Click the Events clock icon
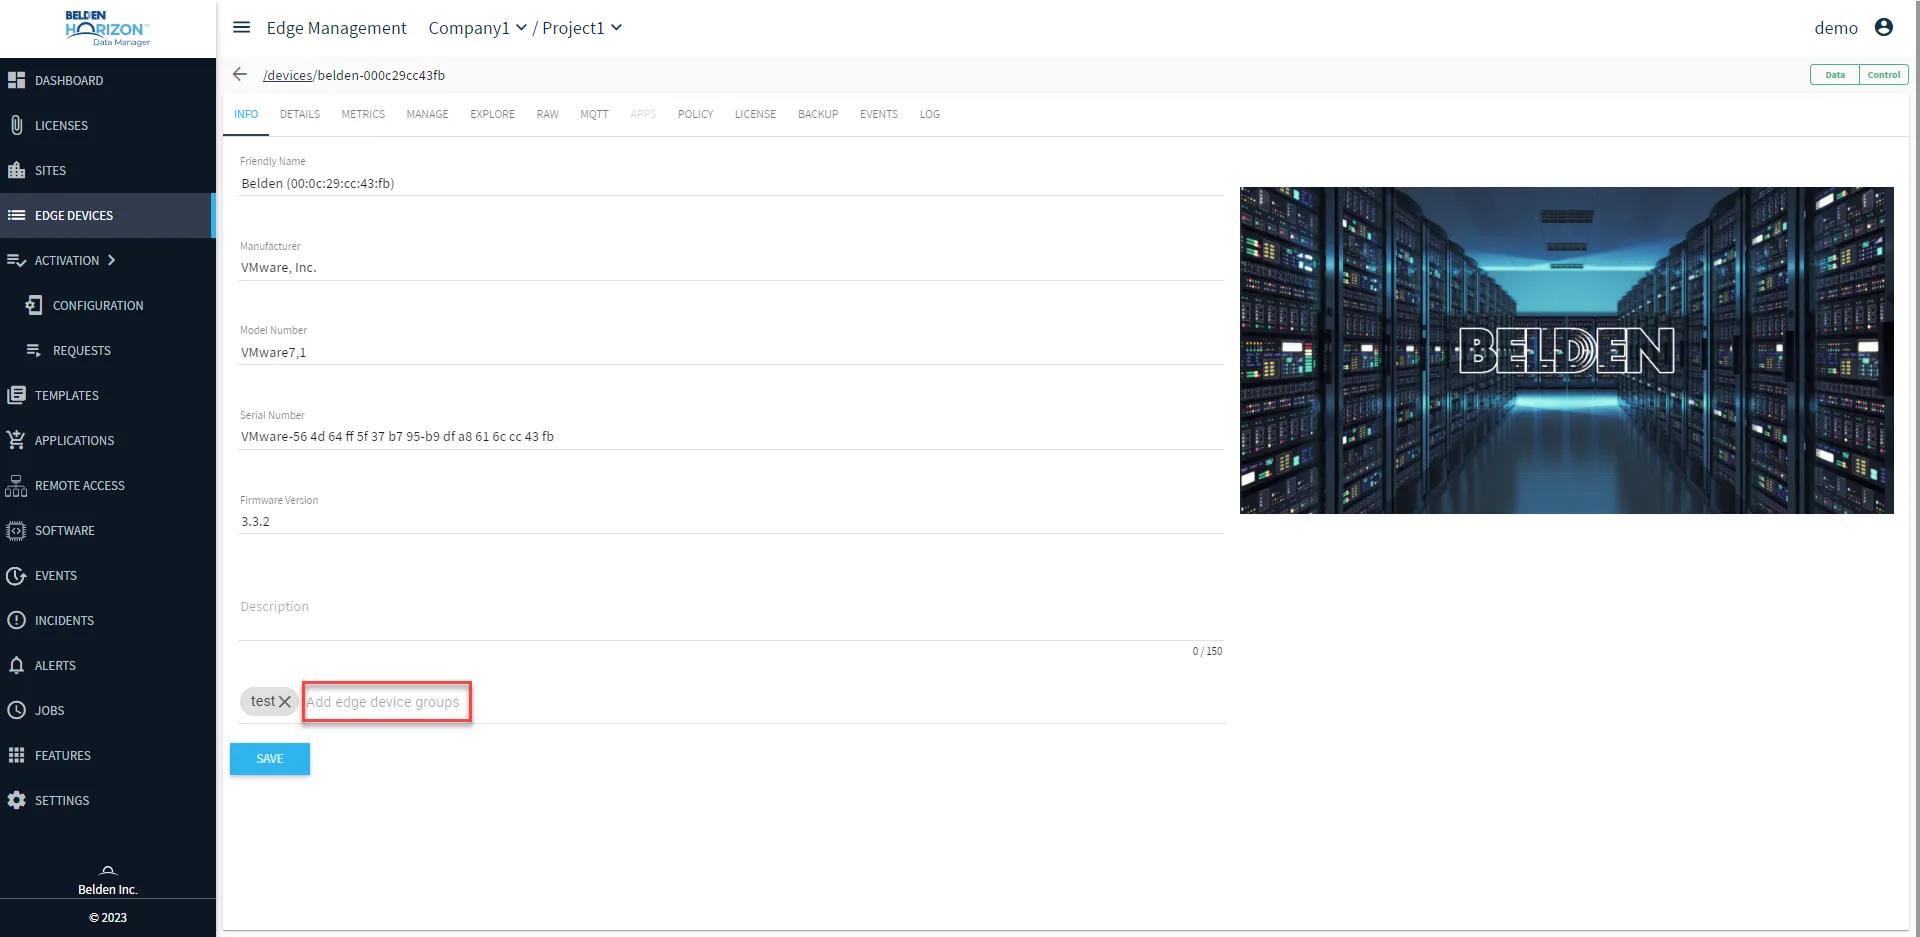 point(16,575)
